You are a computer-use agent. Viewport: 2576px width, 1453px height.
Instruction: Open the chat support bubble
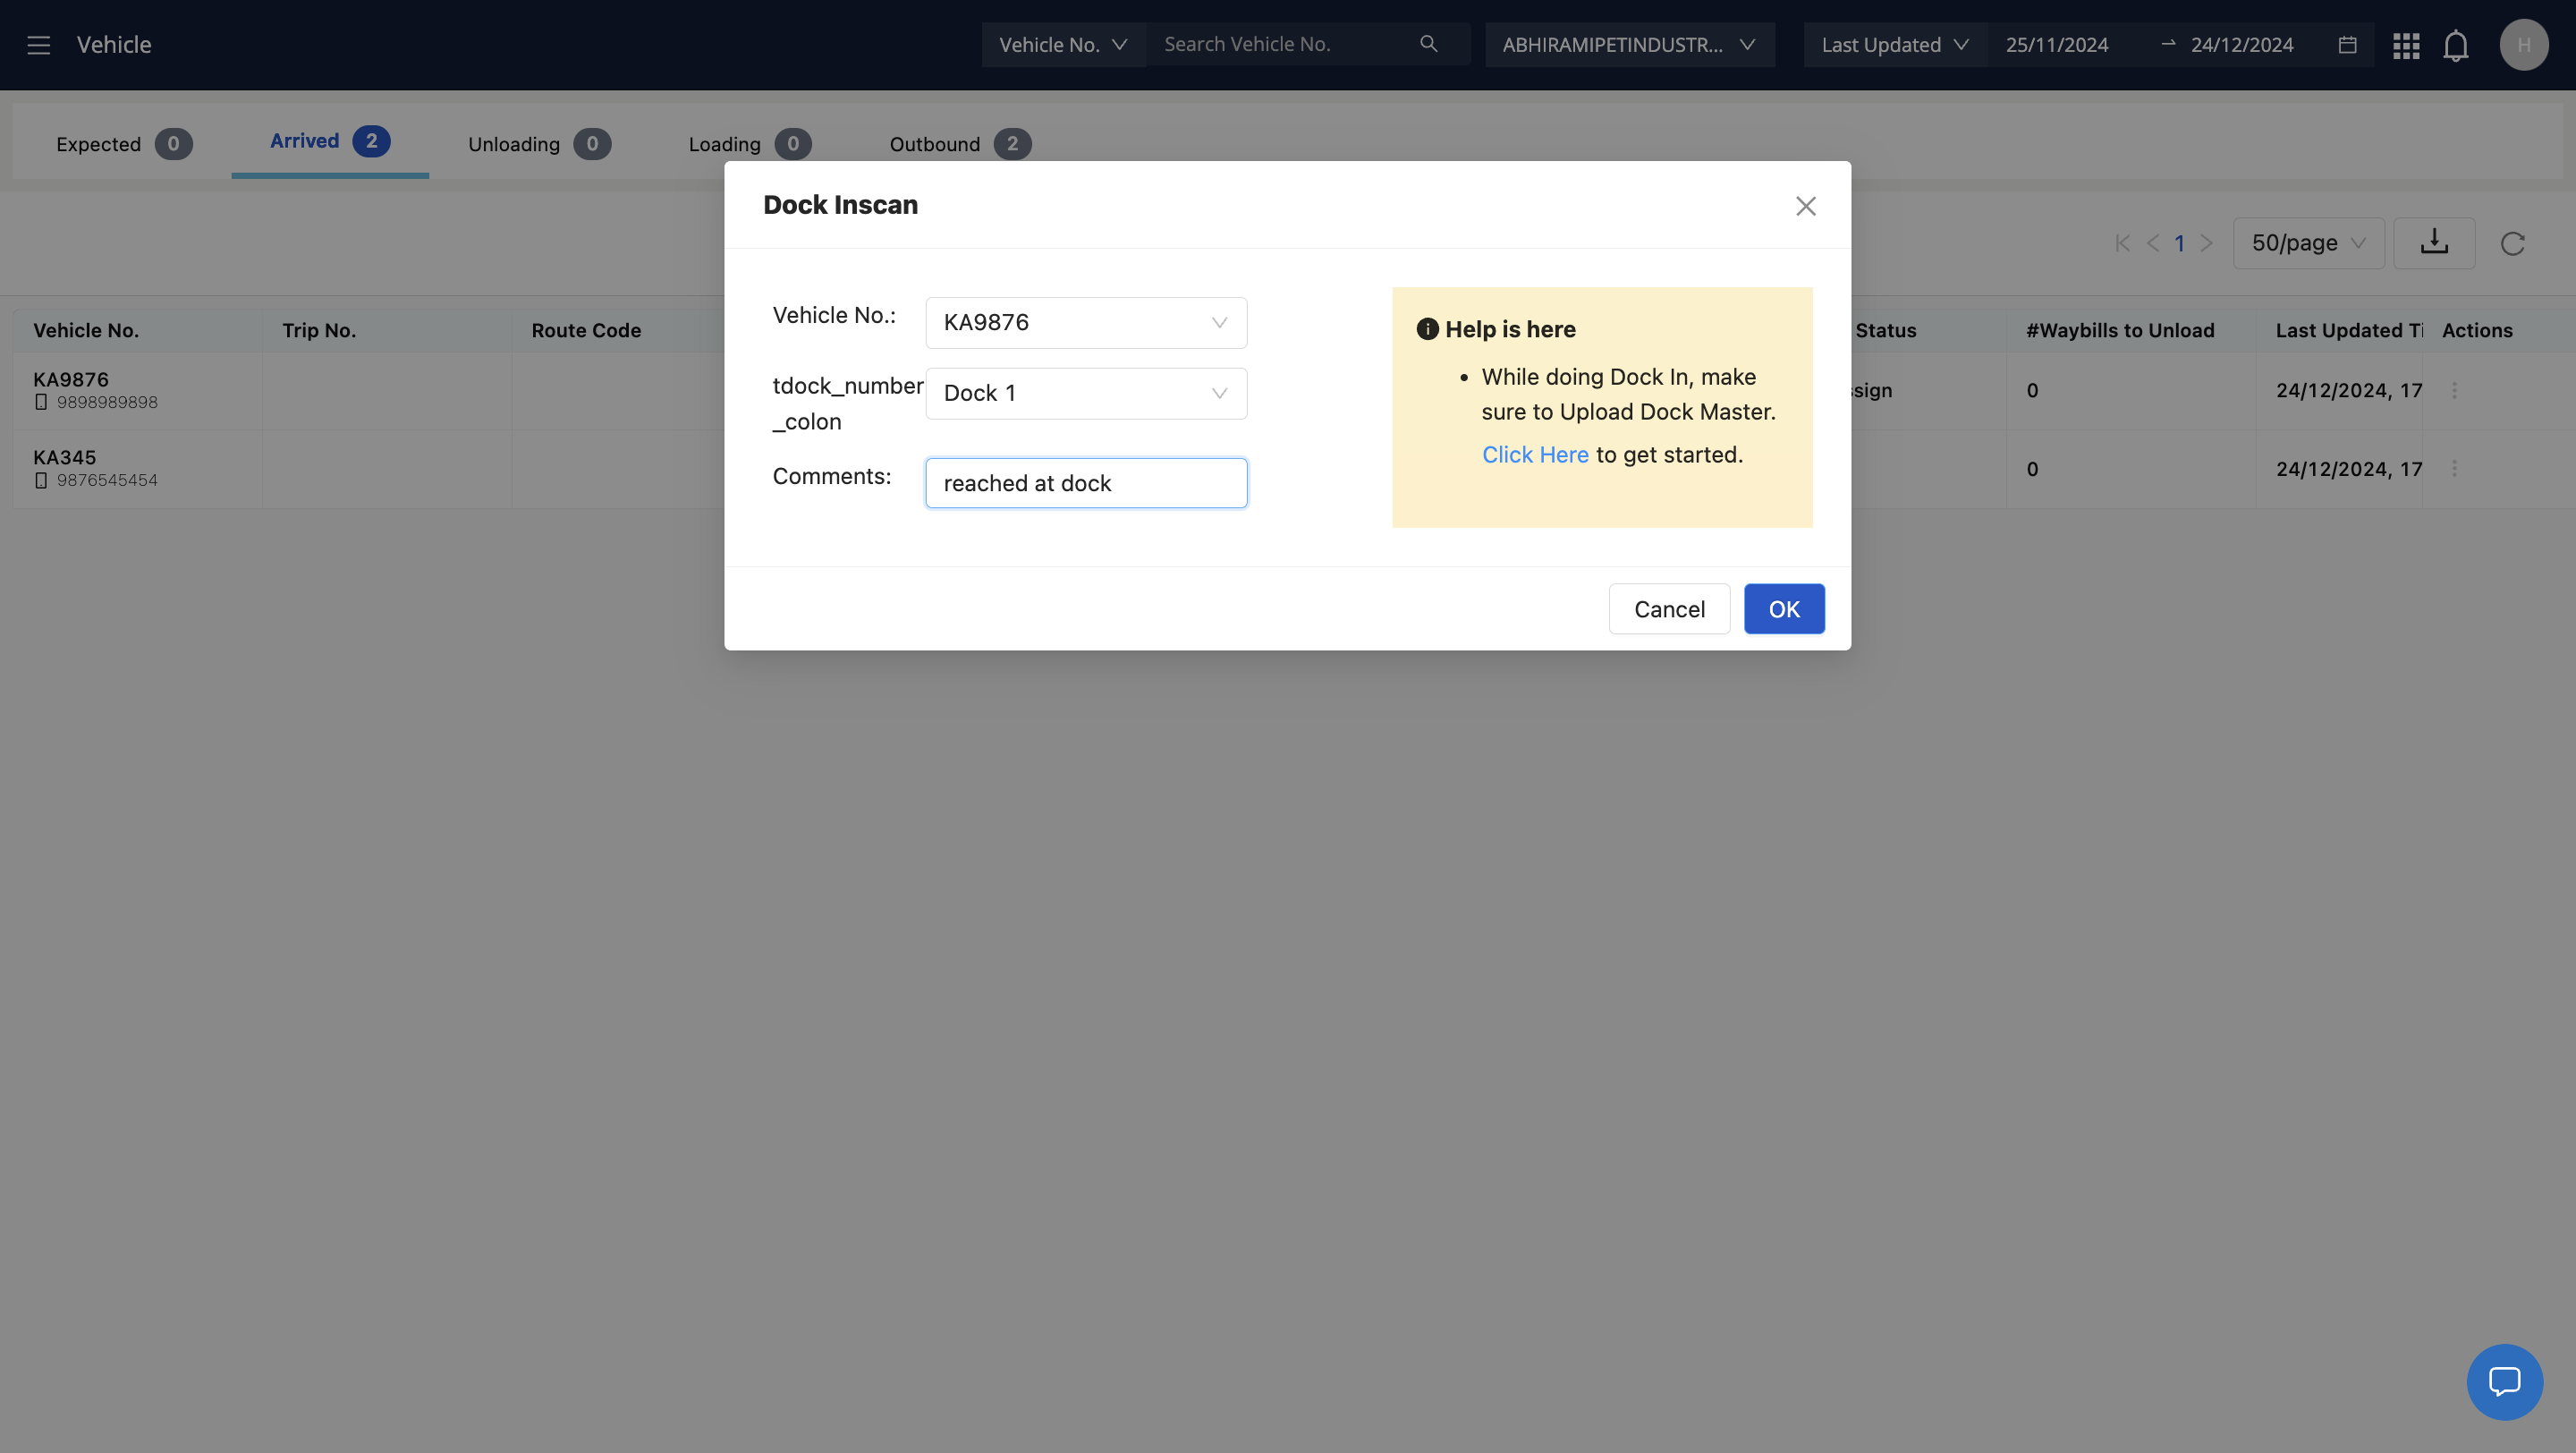click(x=2504, y=1382)
